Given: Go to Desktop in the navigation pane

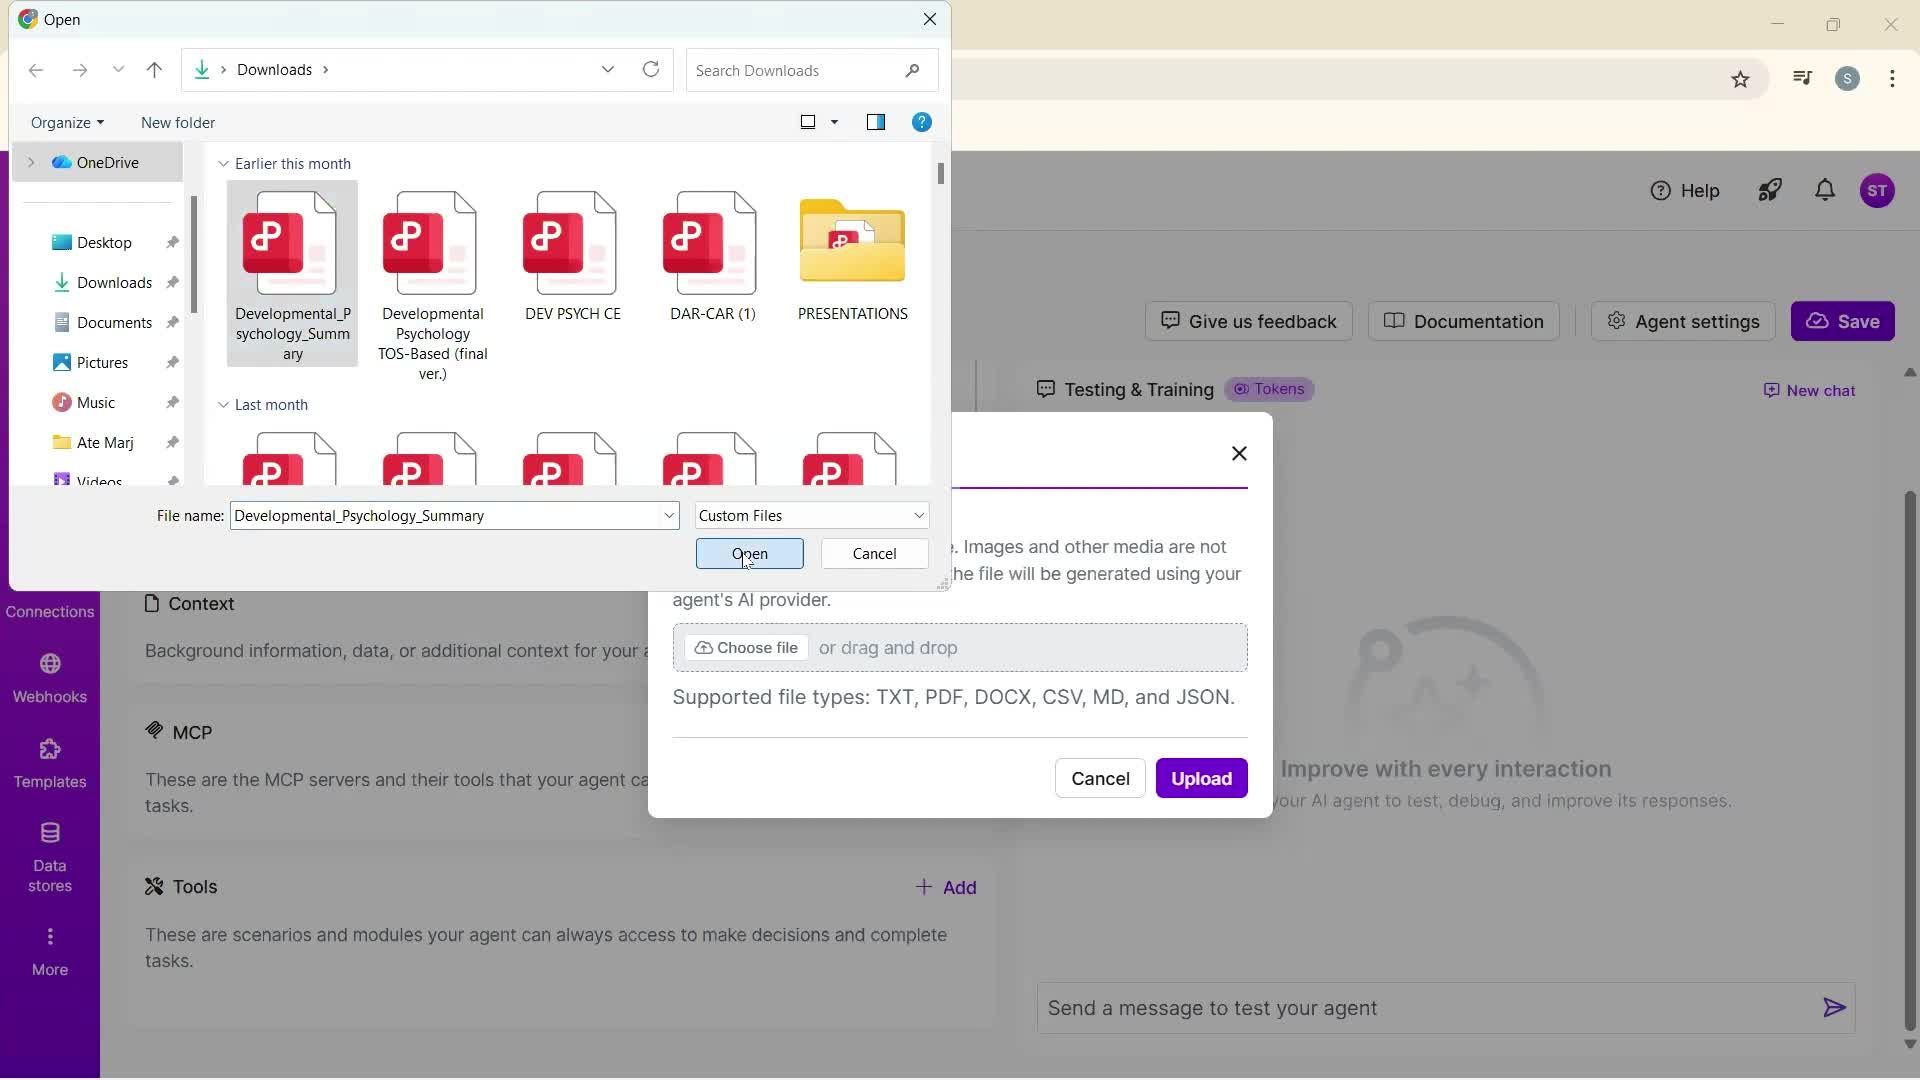Looking at the screenshot, I should click(104, 242).
